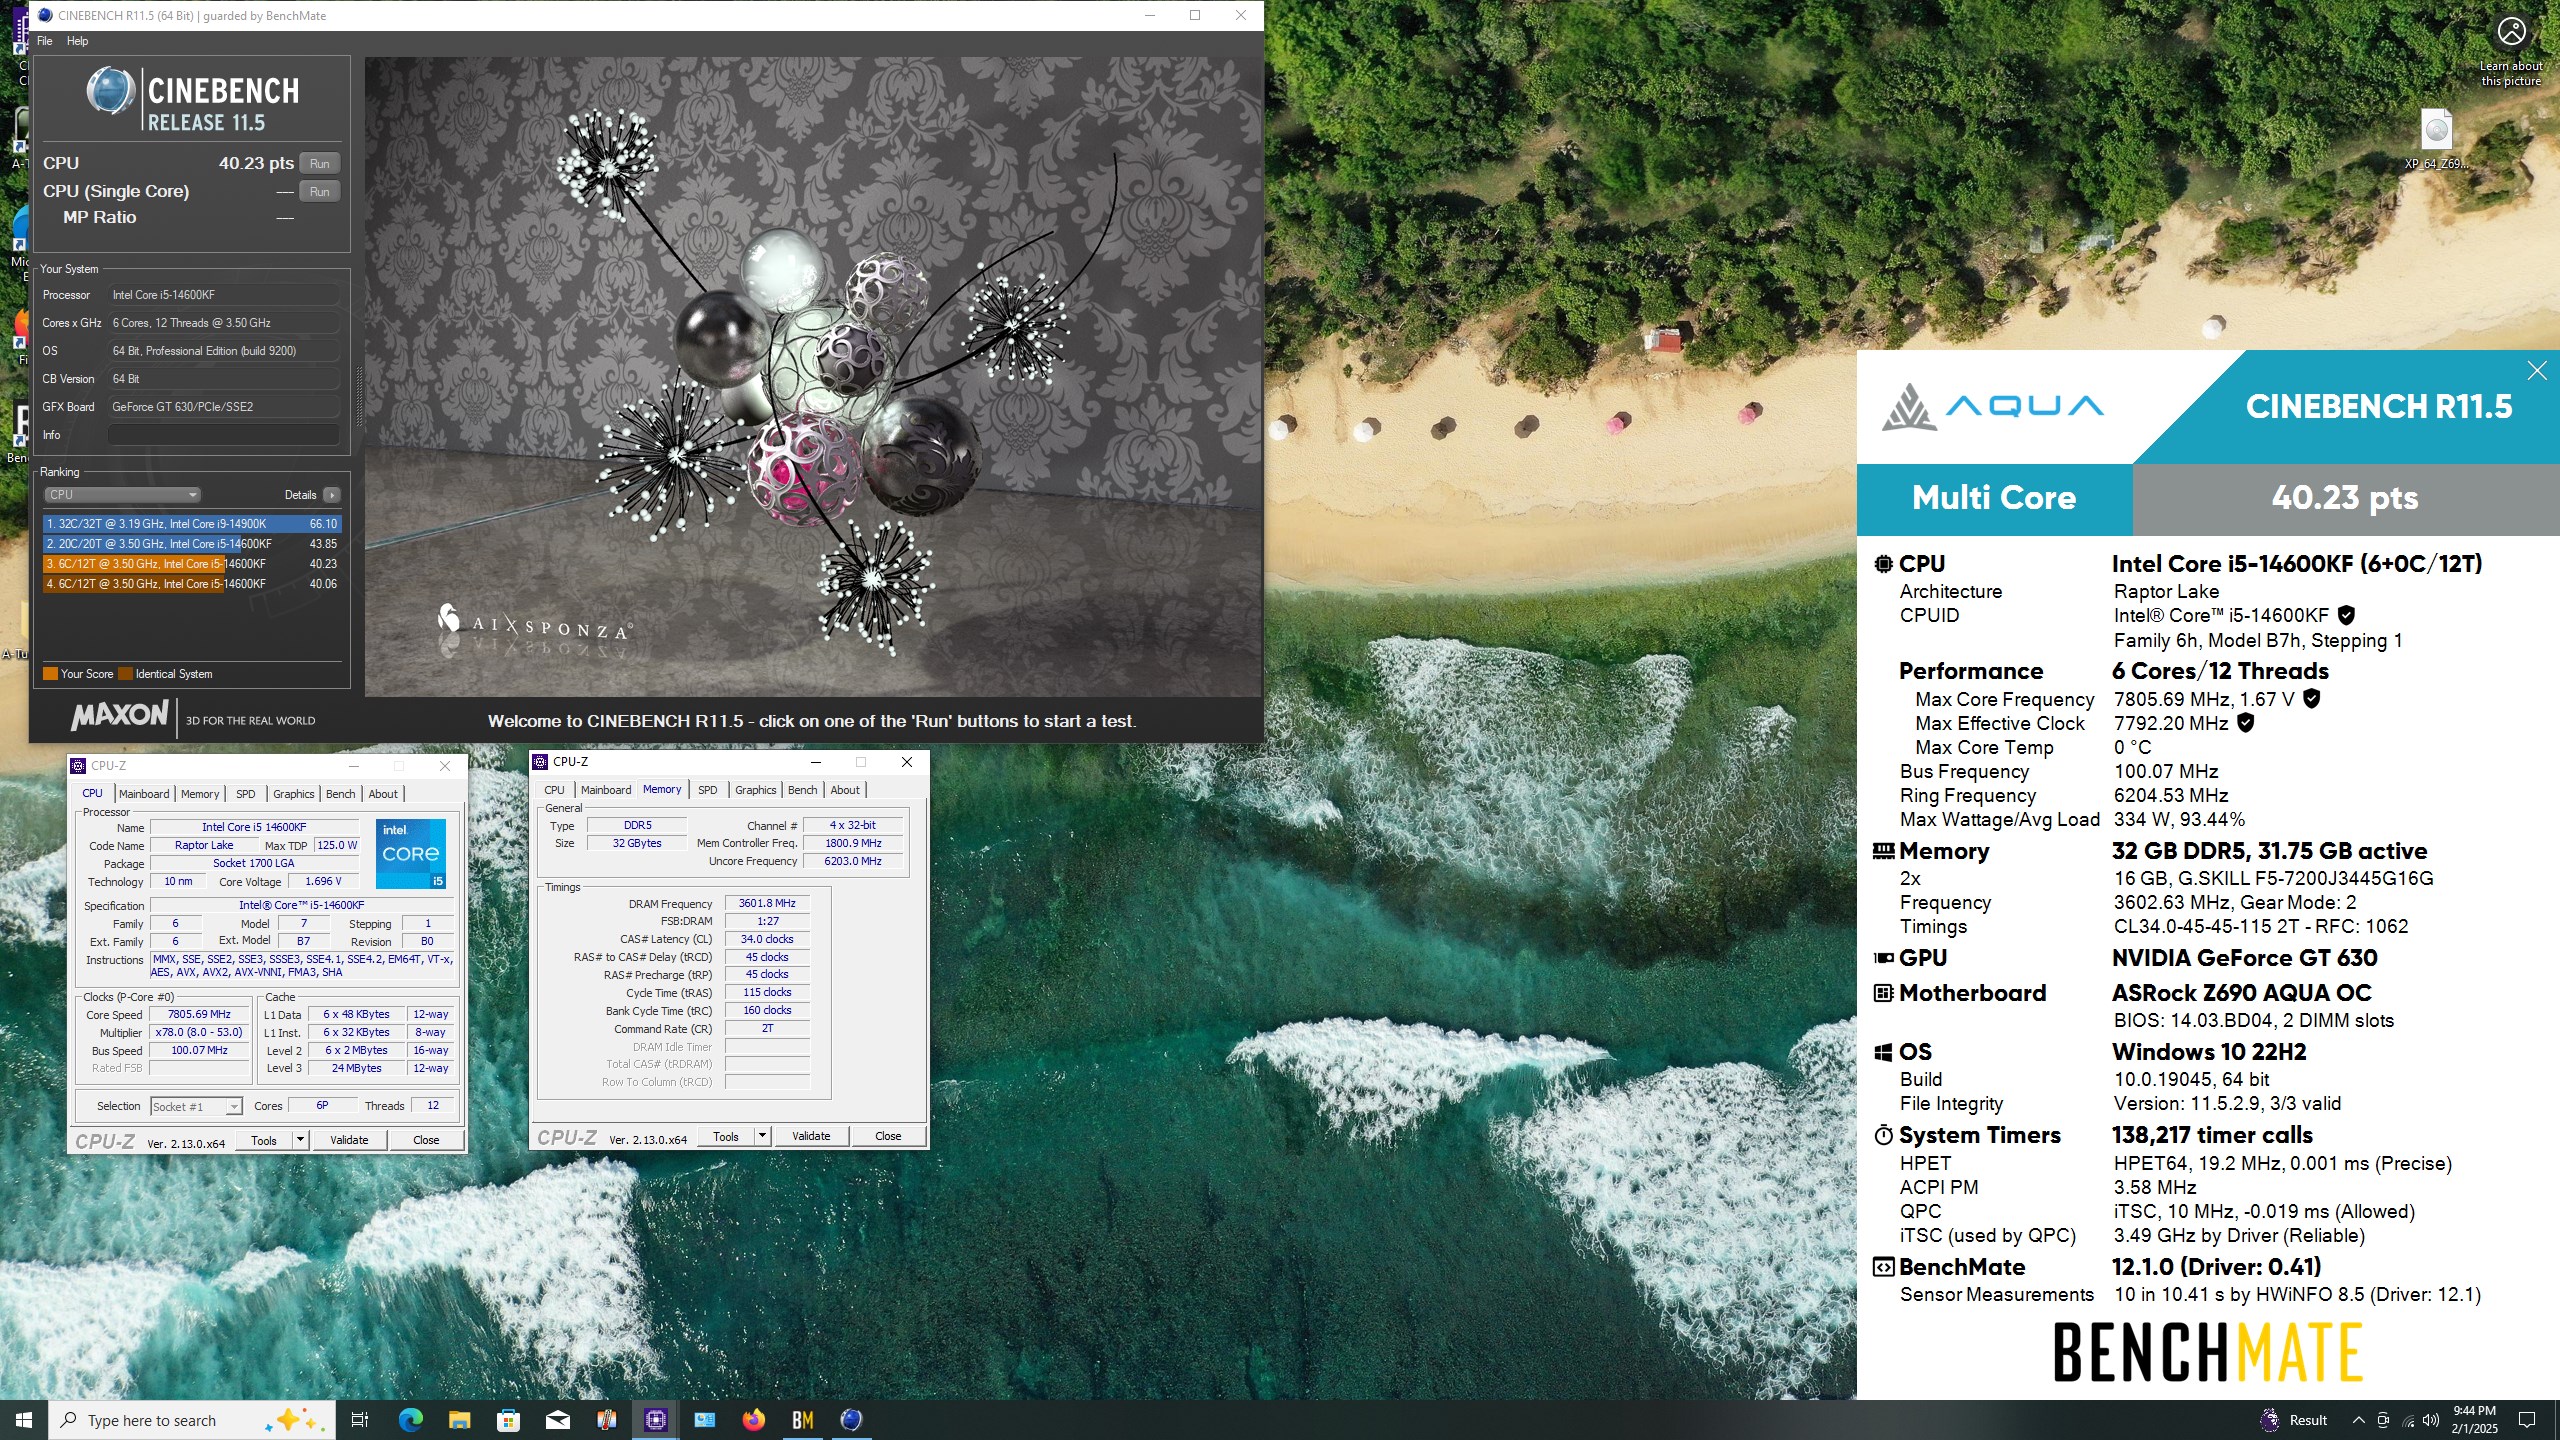This screenshot has height=1440, width=2560.
Task: Click the taskbar search box
Action: click(x=190, y=1420)
